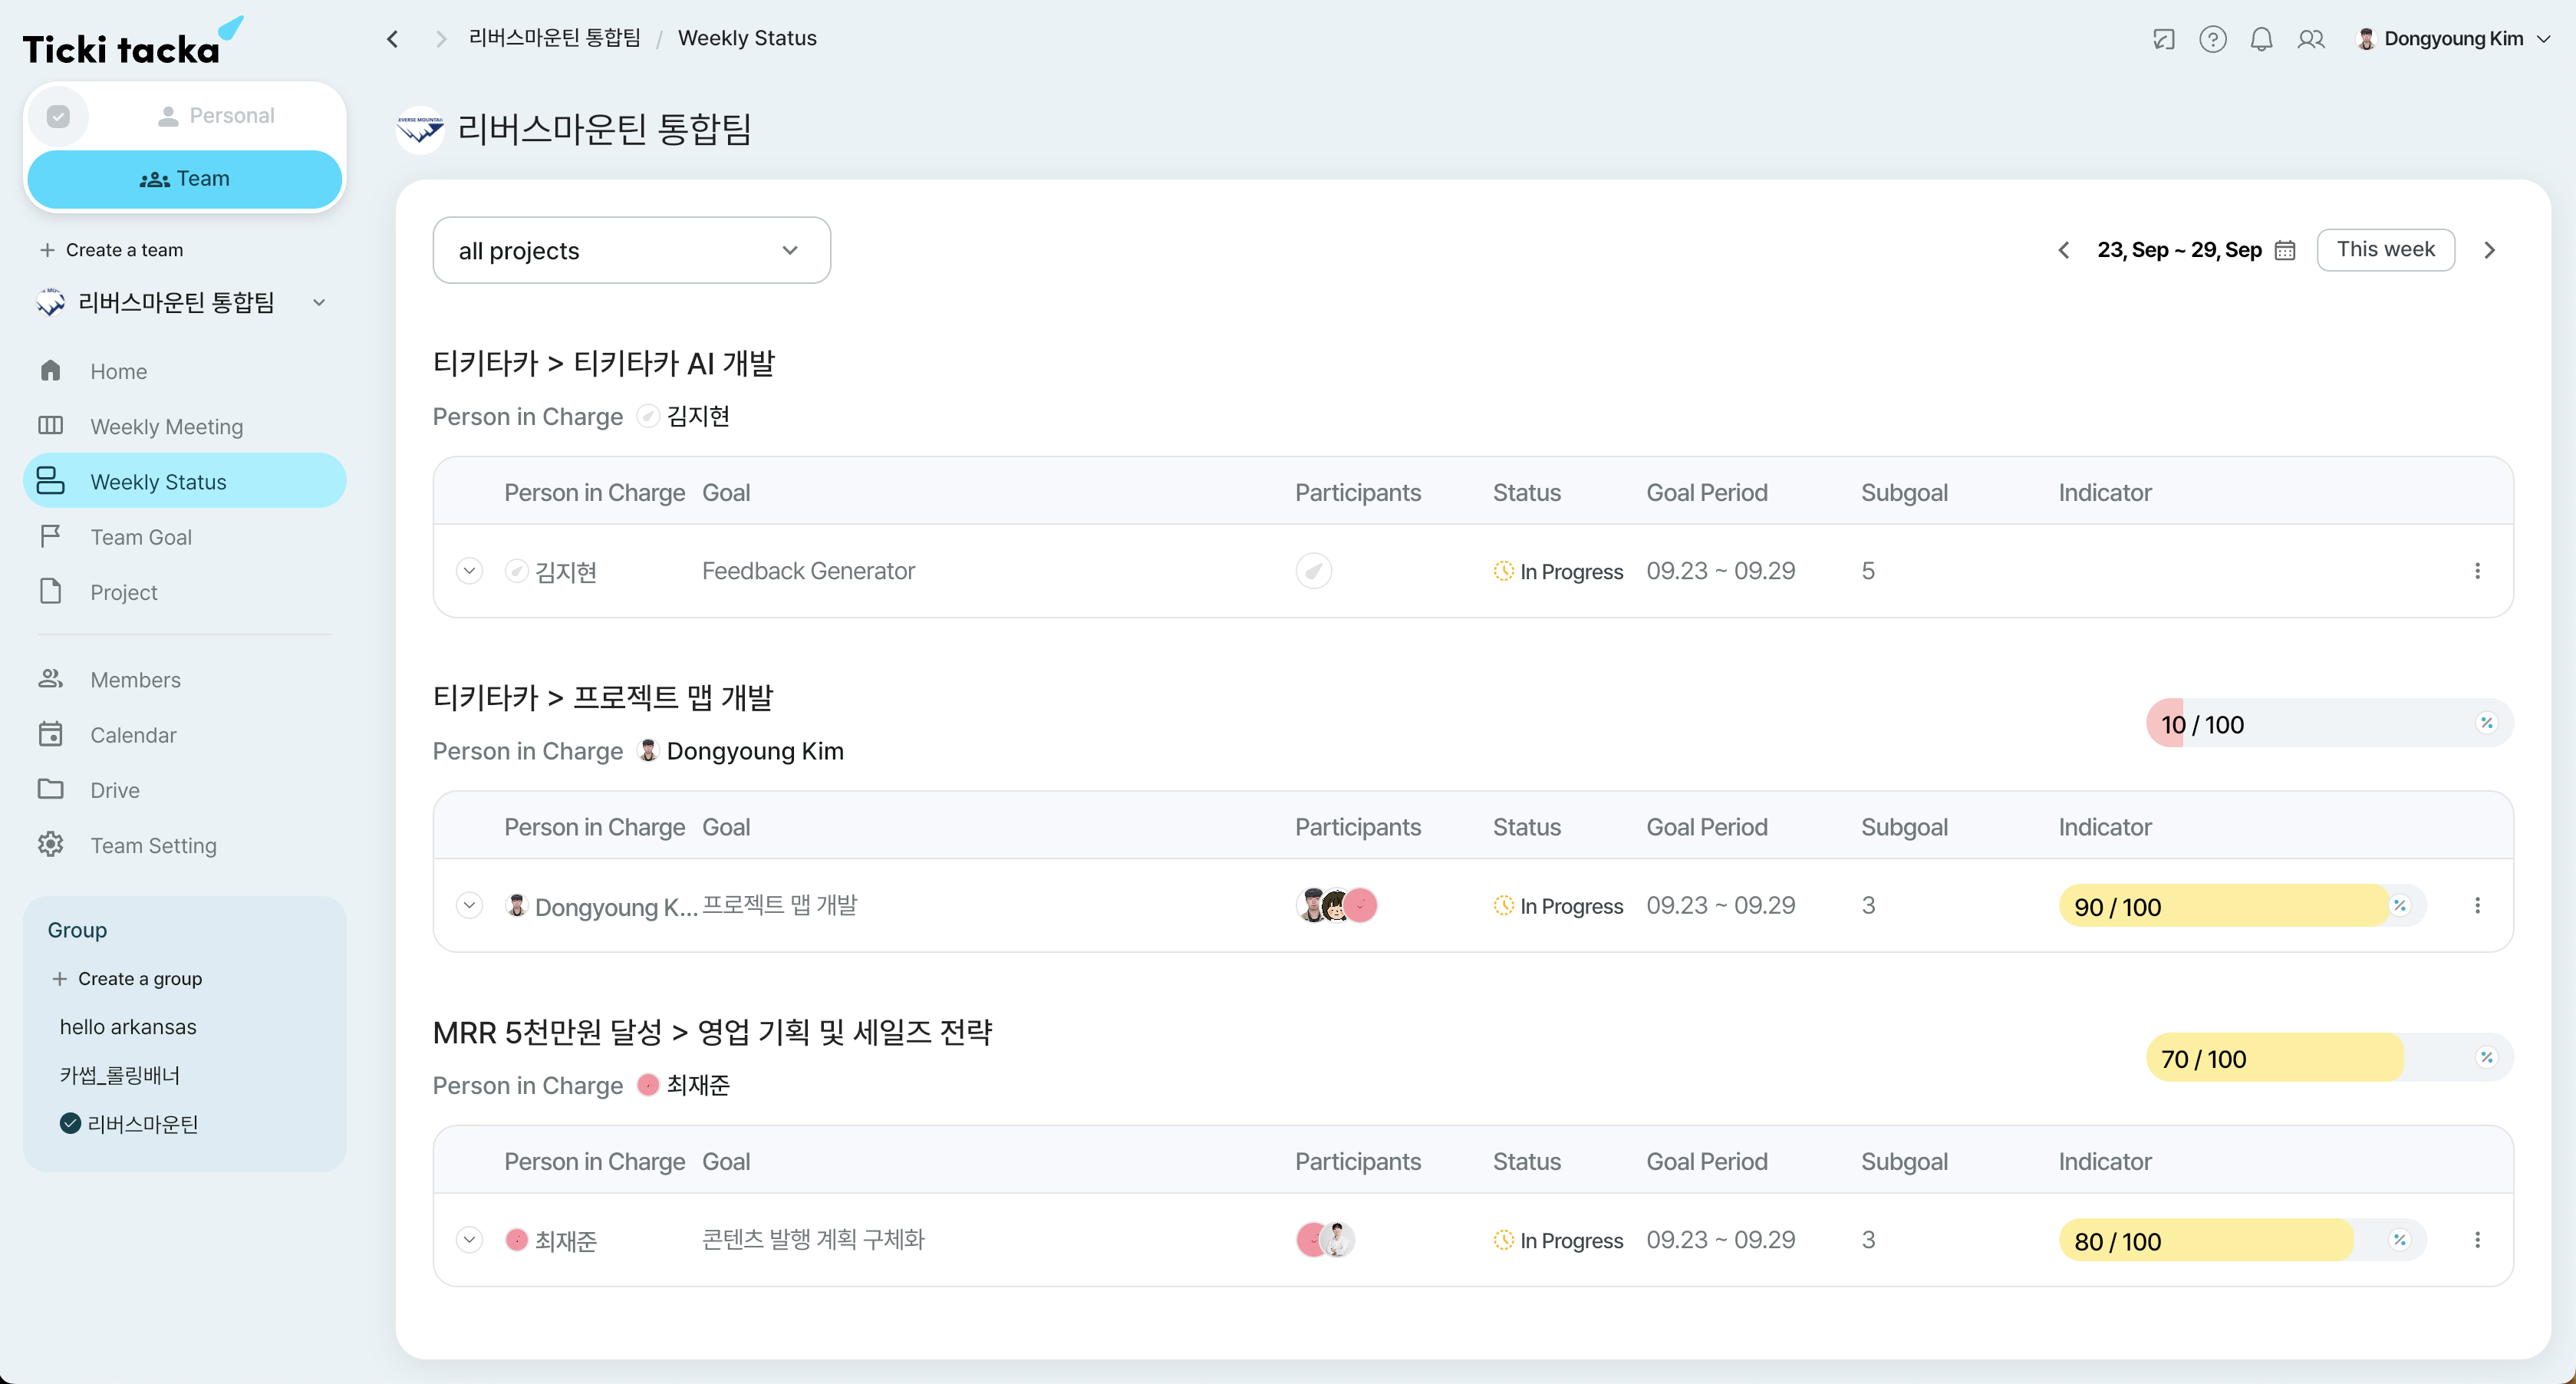Open the Dongyoung Kim account menu
The image size is (2576, 1384).
coord(2454,39)
